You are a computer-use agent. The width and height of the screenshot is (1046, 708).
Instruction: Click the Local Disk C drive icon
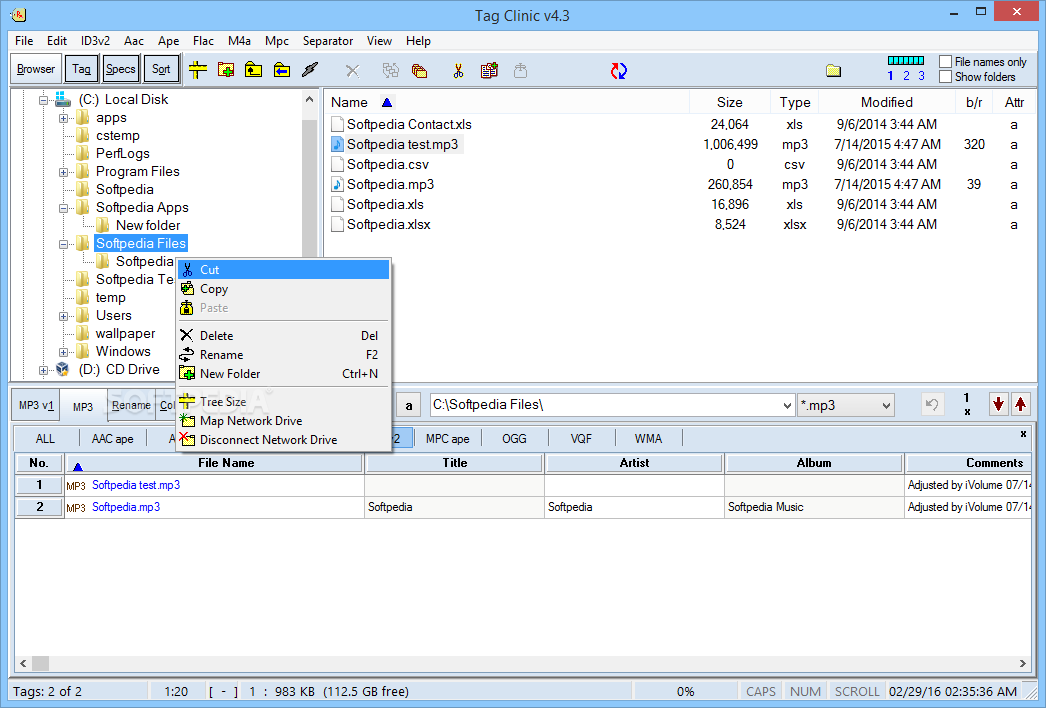(x=63, y=99)
